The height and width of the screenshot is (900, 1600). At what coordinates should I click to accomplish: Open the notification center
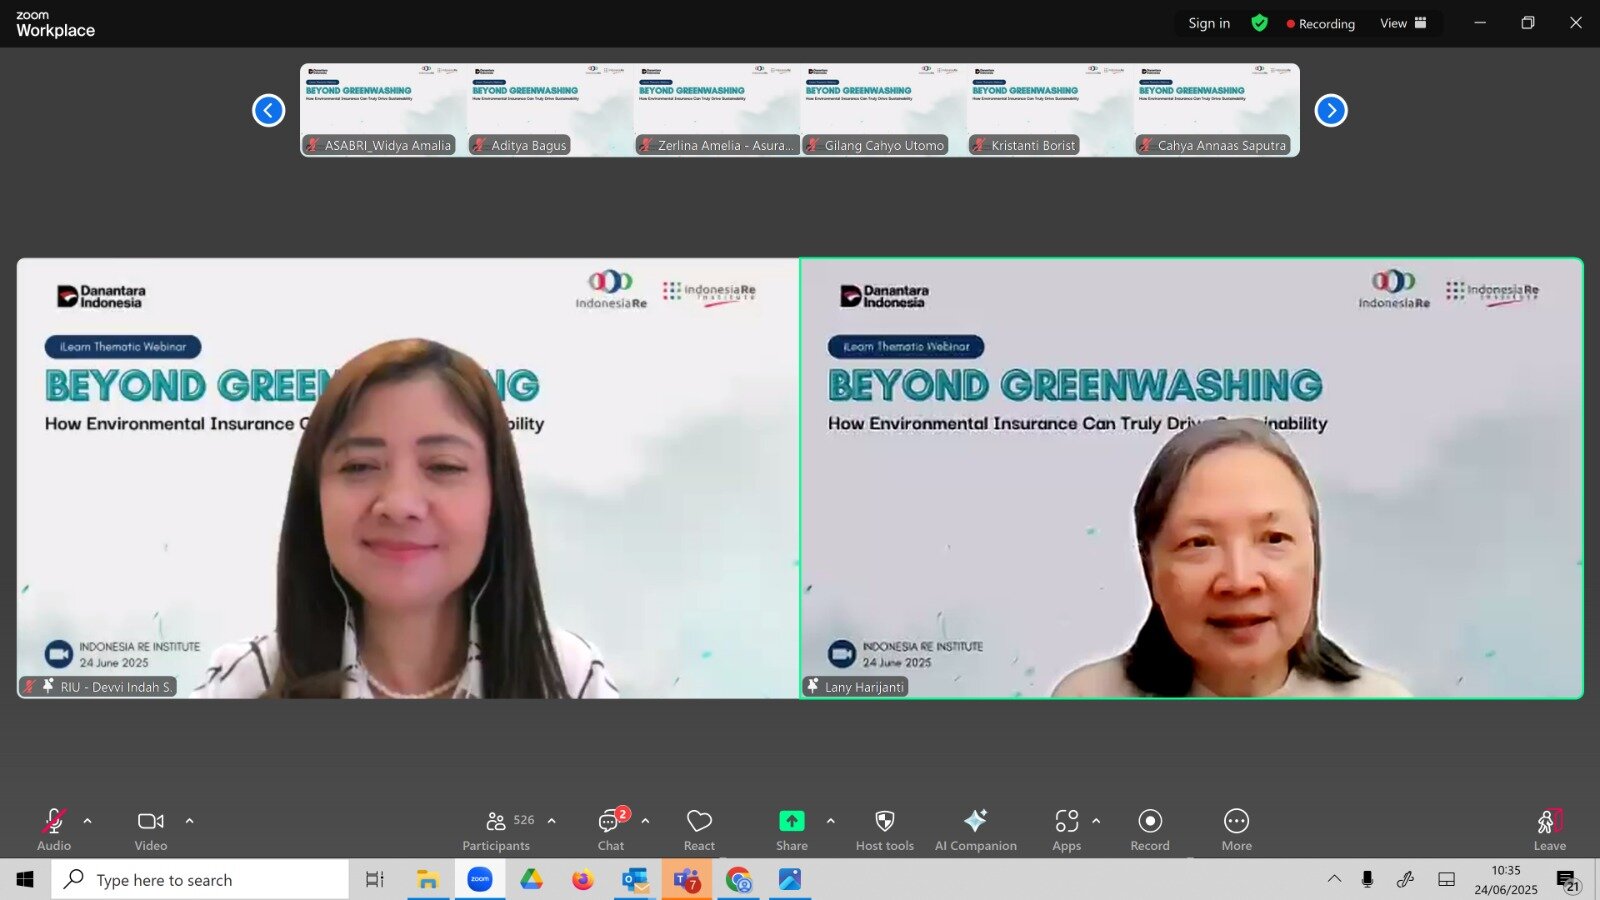click(1567, 880)
